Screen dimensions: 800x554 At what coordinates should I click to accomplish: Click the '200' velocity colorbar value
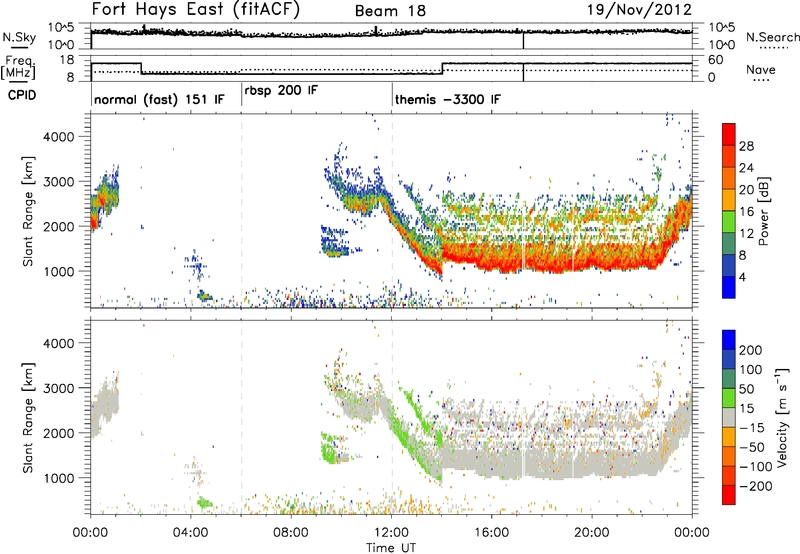click(751, 350)
